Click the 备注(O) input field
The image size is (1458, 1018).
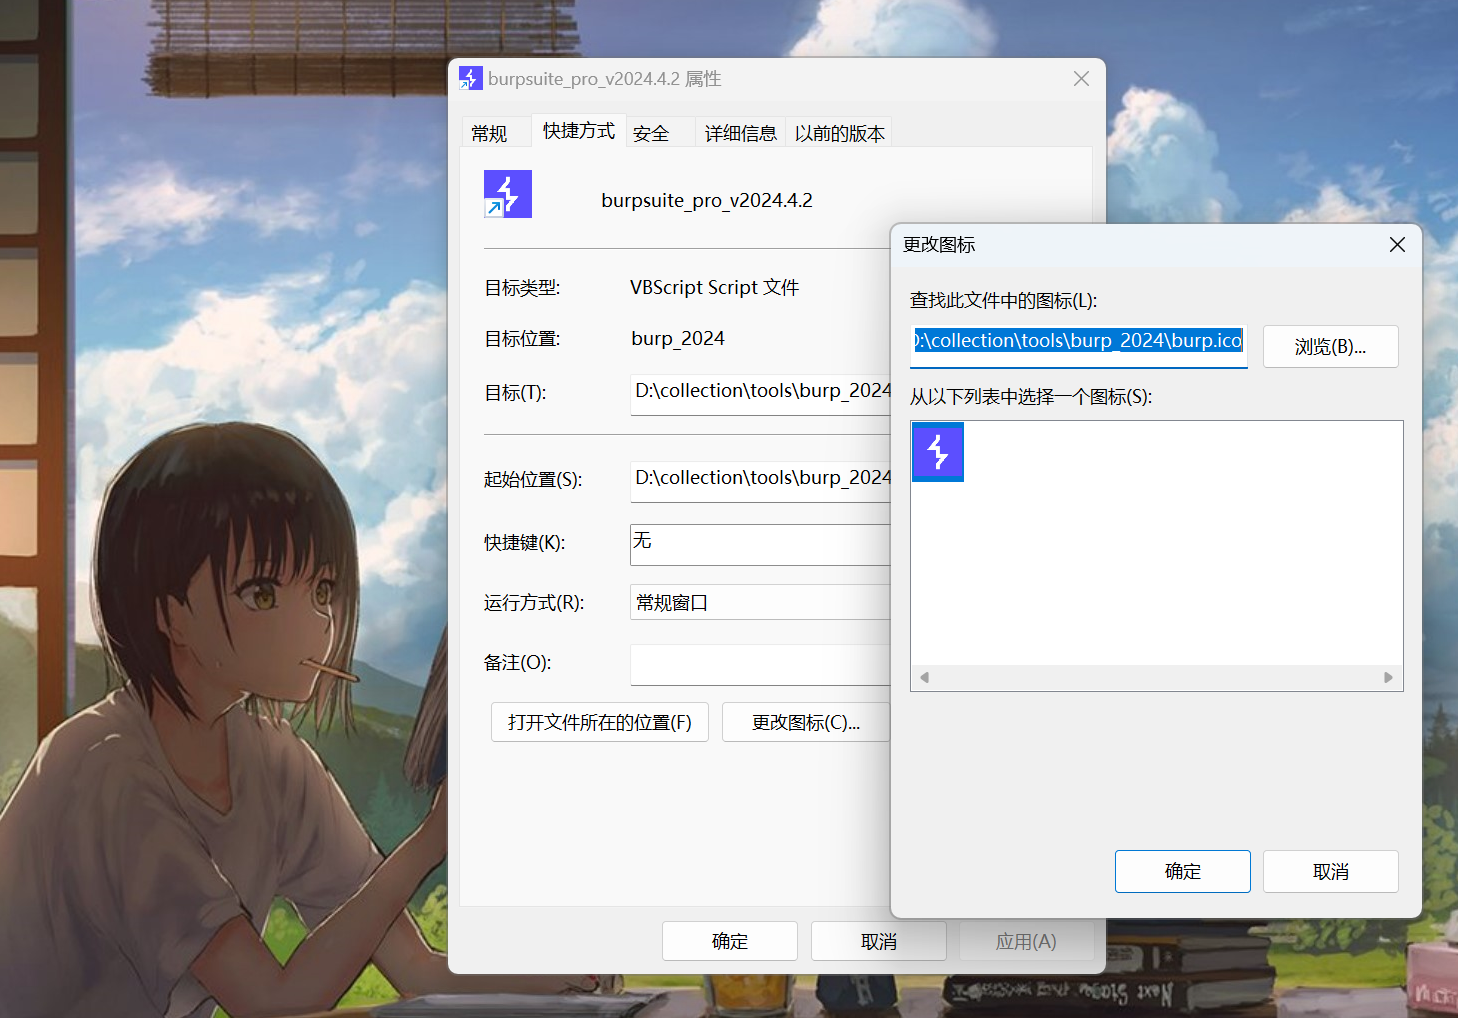[760, 665]
